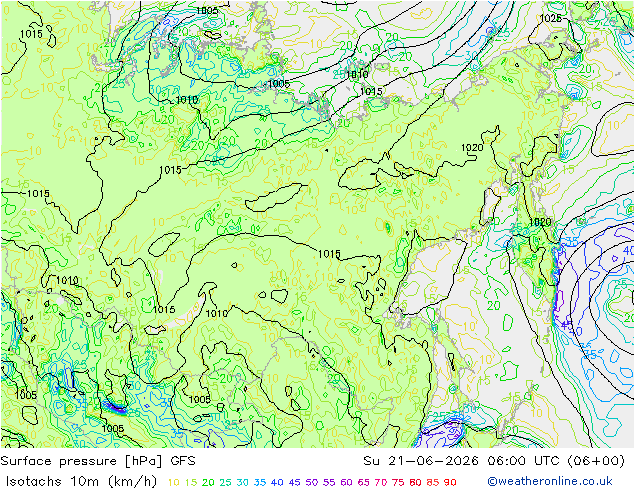Click the "25" value in the isotach legend

click(x=225, y=482)
